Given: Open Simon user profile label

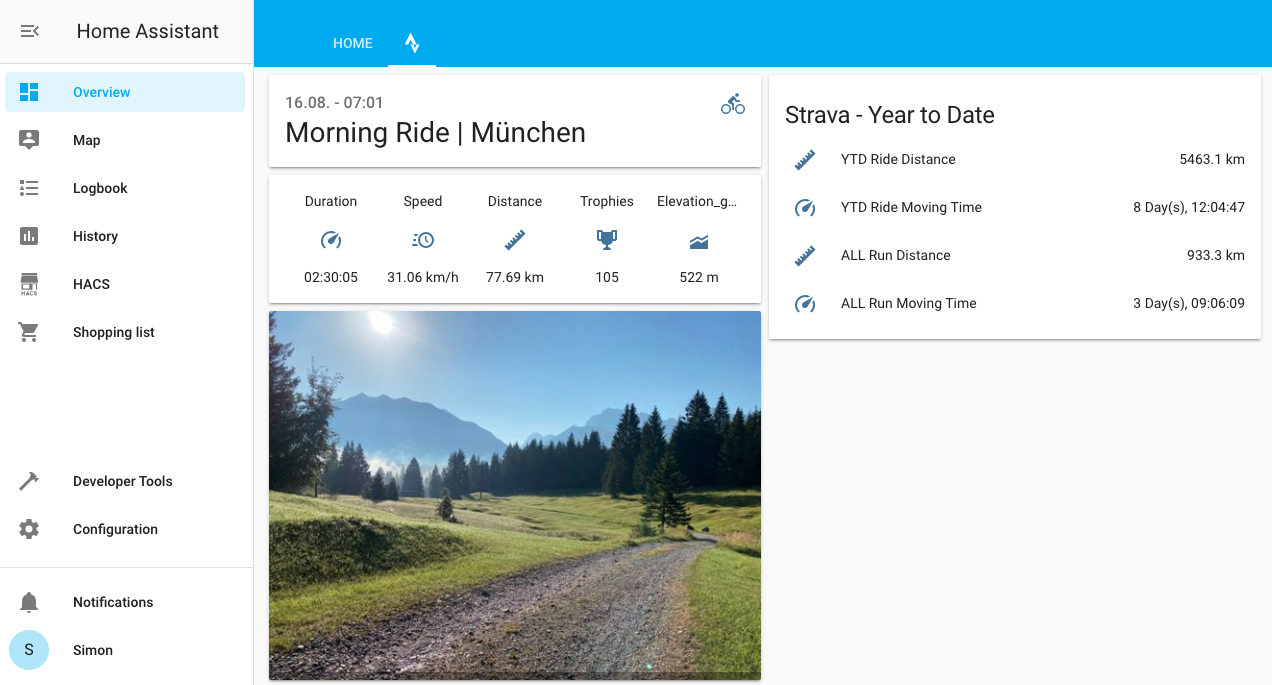Looking at the screenshot, I should pyautogui.click(x=93, y=650).
